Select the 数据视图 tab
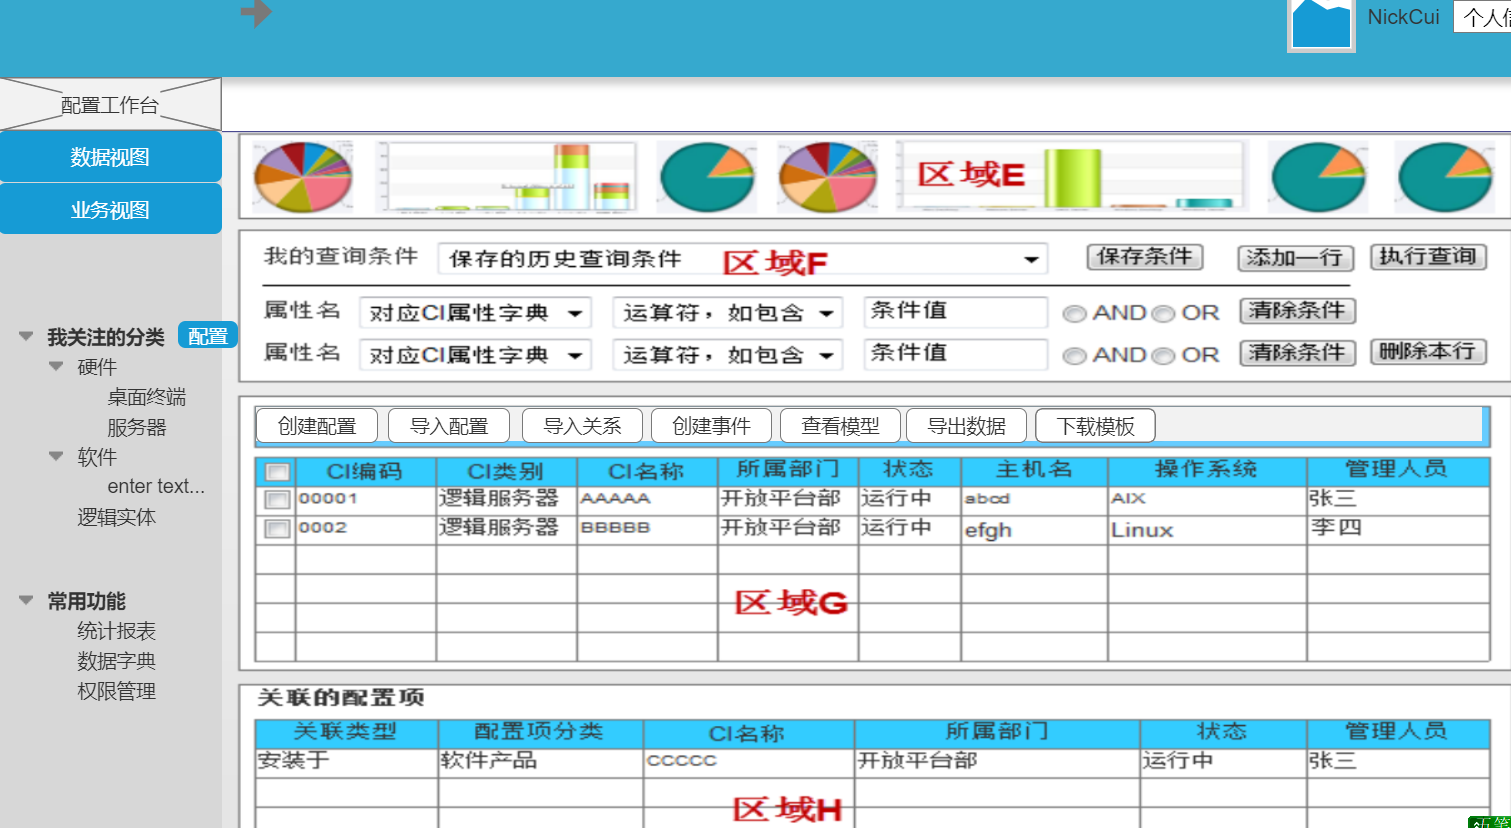The height and width of the screenshot is (828, 1511). coord(110,157)
